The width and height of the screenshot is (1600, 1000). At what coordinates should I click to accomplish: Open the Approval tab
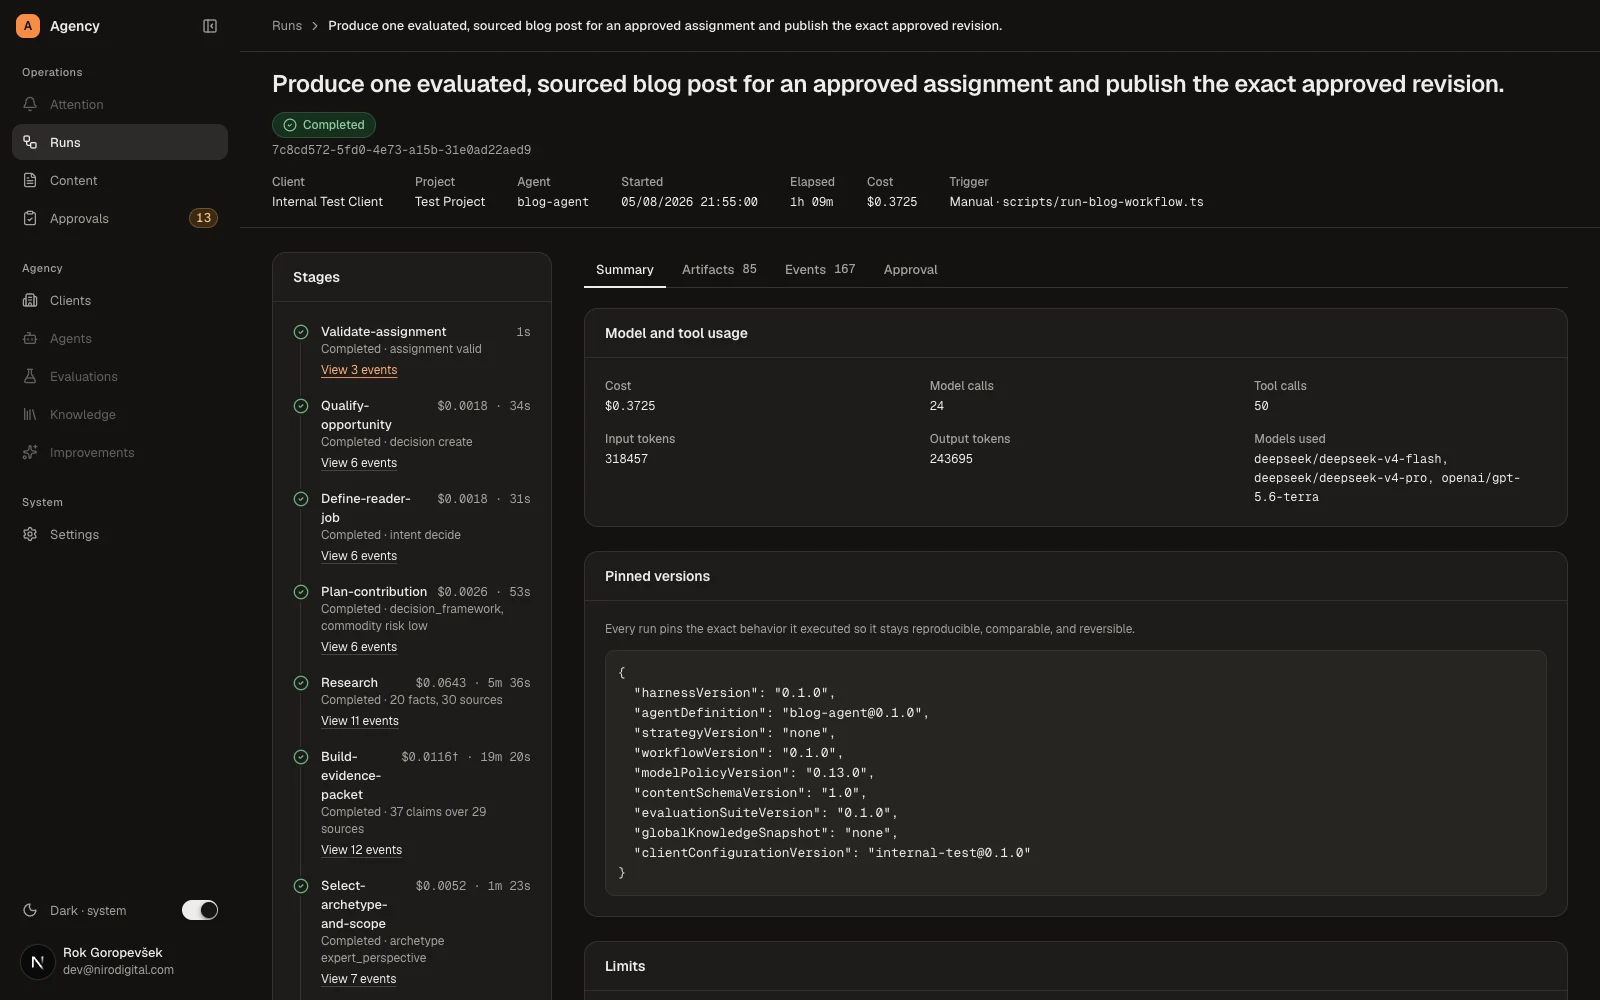911,270
